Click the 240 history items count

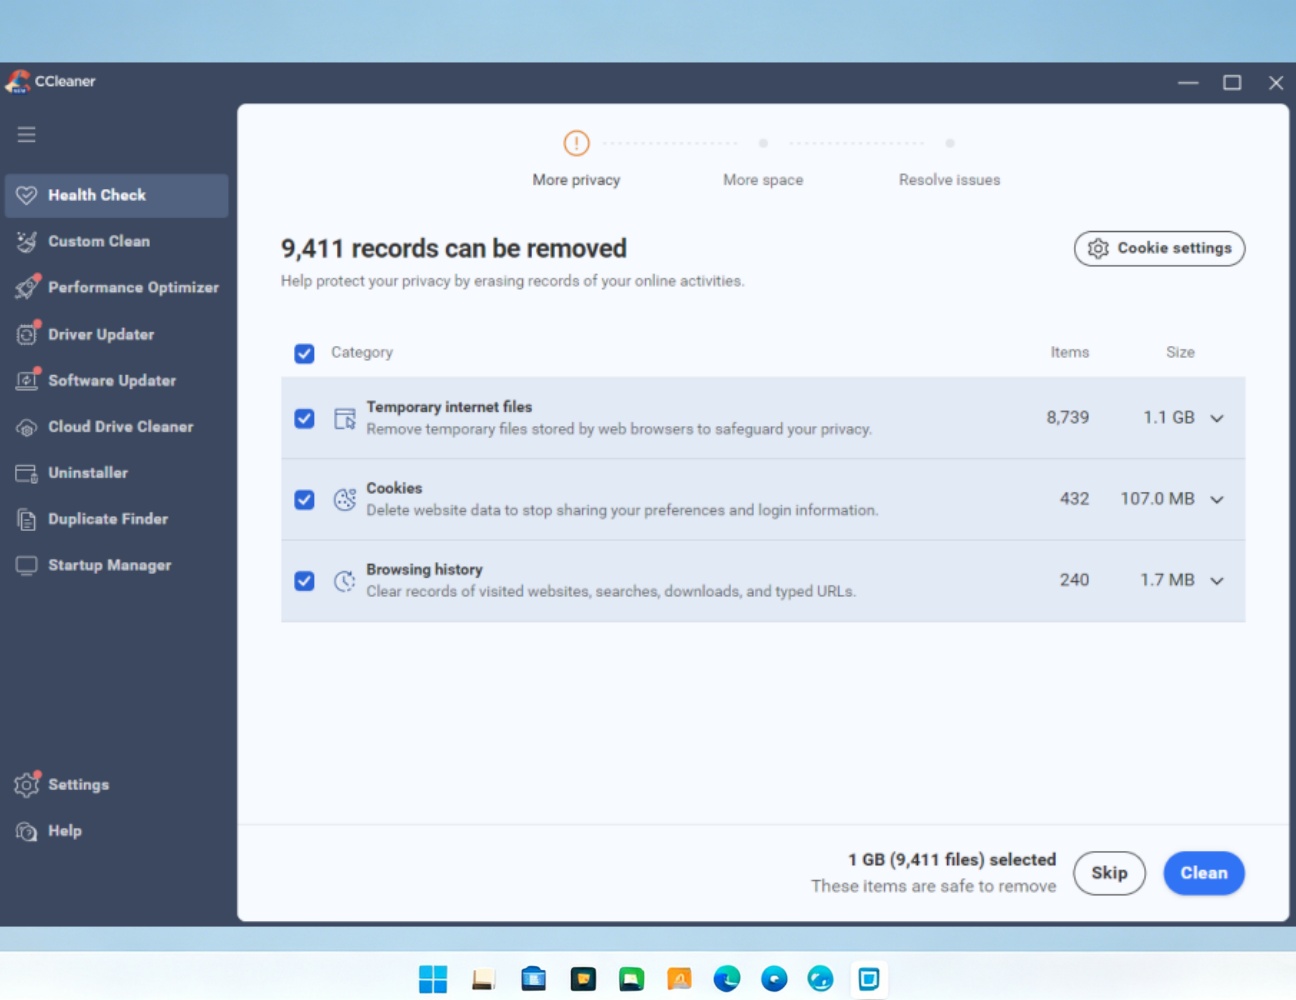point(1074,579)
